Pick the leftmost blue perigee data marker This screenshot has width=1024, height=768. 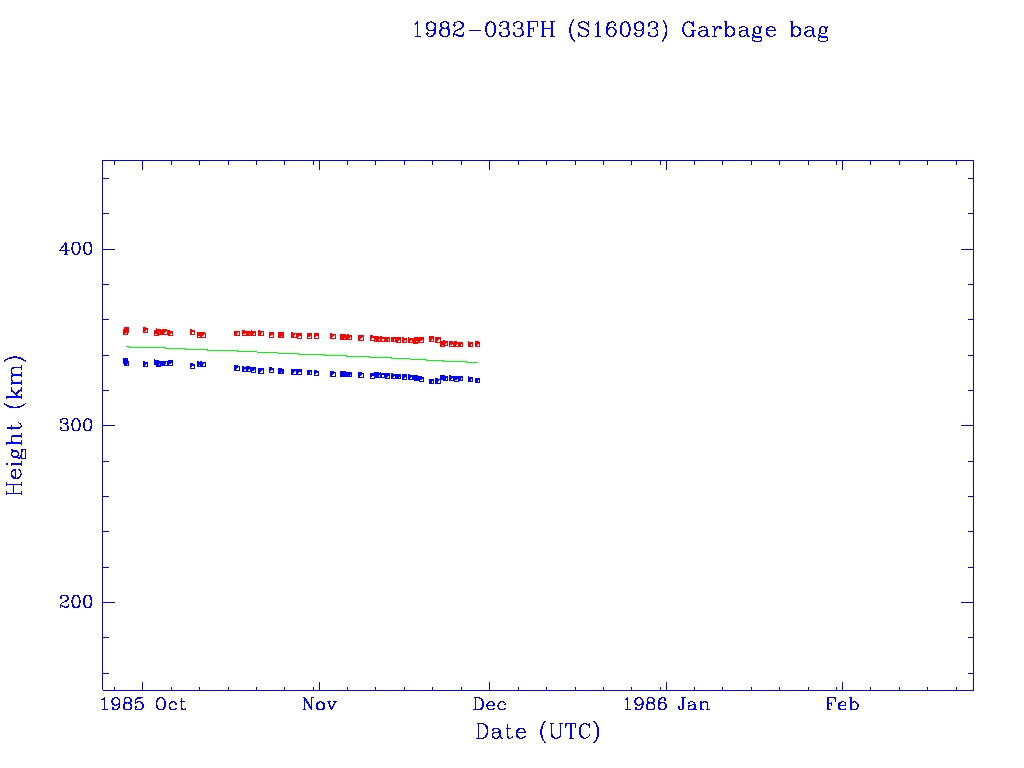[126, 362]
